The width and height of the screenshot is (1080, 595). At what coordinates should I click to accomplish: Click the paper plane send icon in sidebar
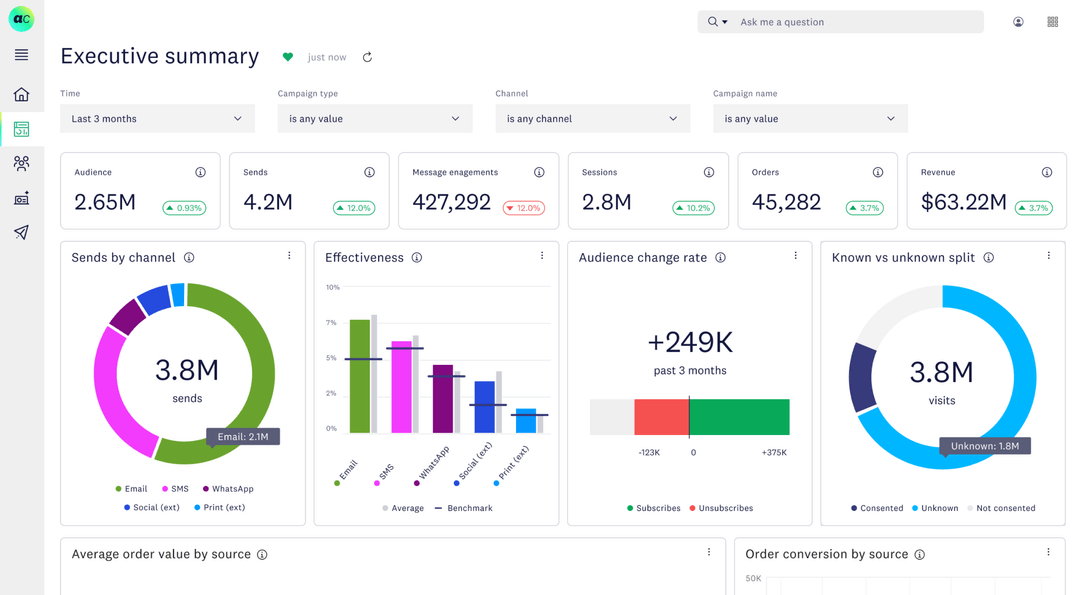click(x=22, y=231)
